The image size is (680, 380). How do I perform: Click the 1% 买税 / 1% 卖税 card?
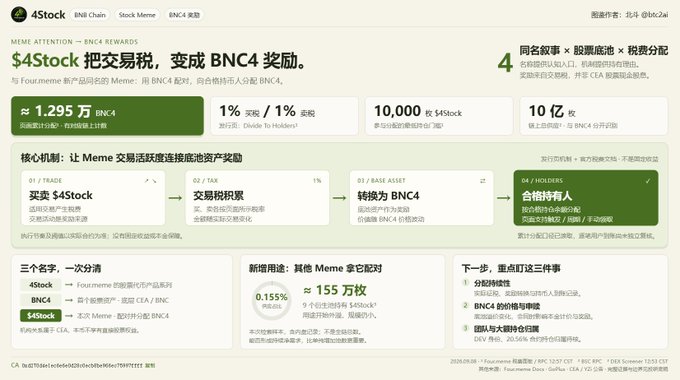click(x=284, y=116)
